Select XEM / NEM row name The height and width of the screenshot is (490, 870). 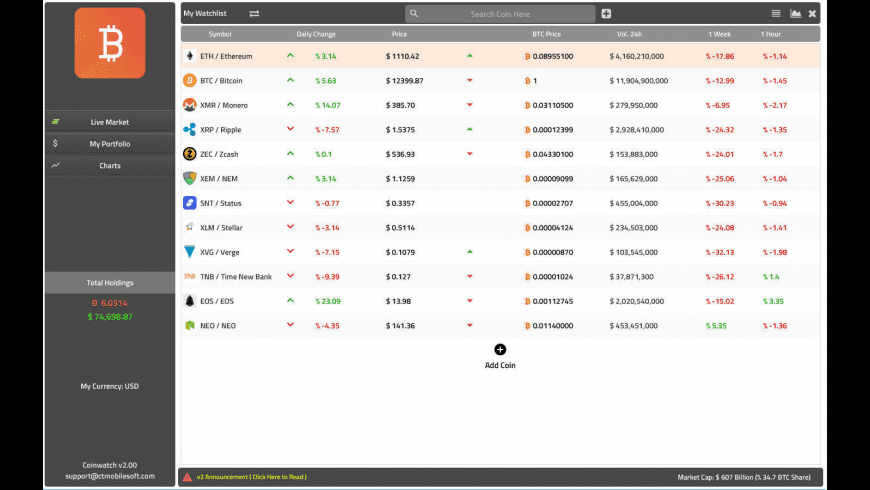point(219,178)
